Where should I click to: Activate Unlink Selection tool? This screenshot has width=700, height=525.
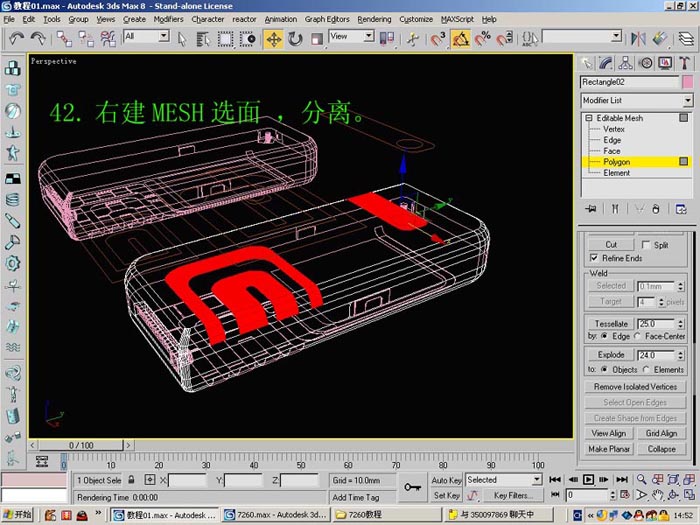(x=86, y=39)
